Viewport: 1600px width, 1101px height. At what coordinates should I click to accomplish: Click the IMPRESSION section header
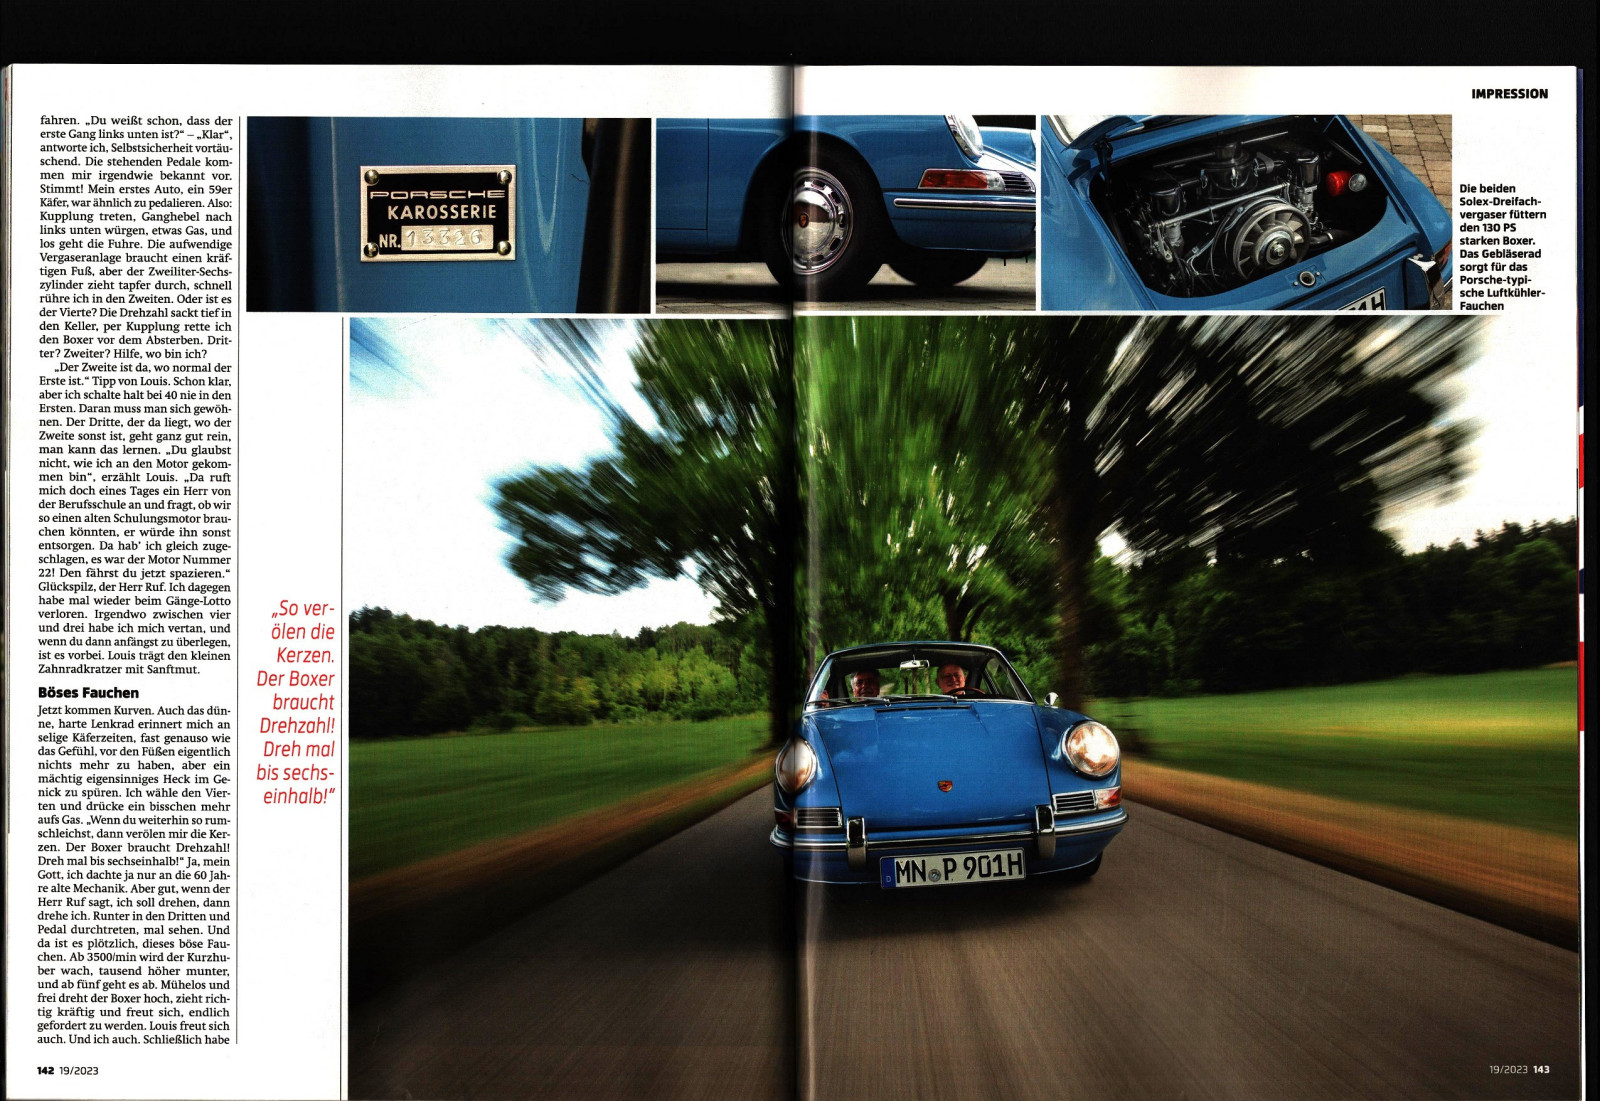click(x=1509, y=94)
